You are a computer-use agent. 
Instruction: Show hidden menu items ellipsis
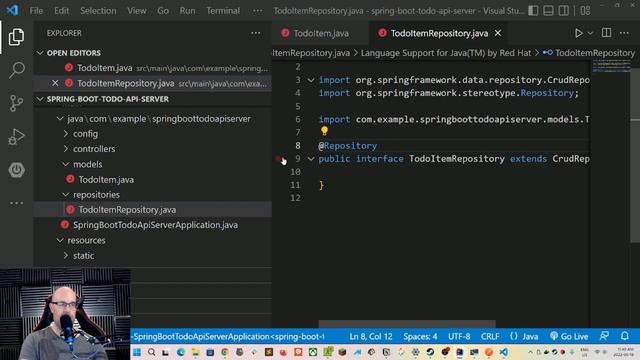(x=258, y=11)
